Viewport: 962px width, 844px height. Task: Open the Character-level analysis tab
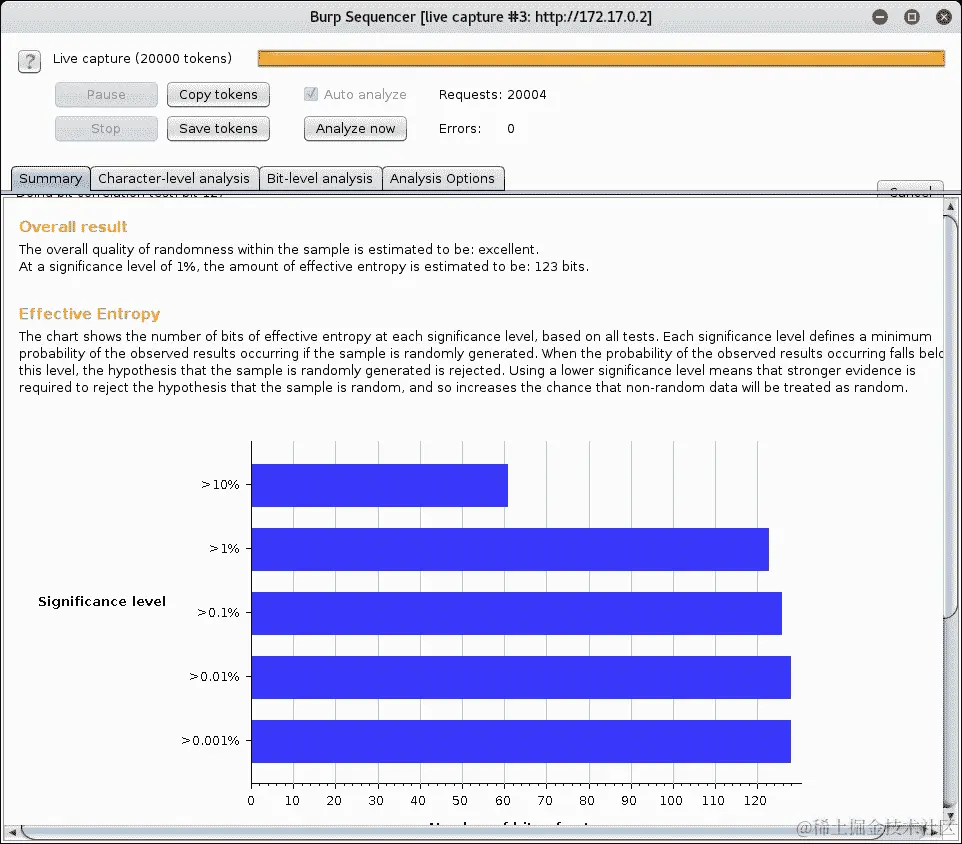coord(174,178)
